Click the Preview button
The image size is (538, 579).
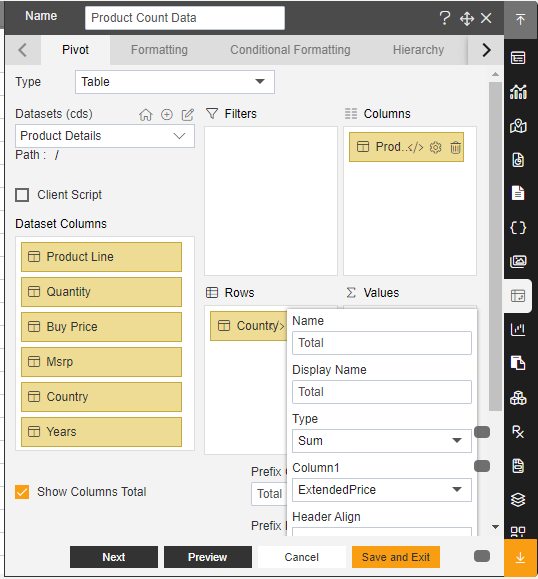[208, 557]
